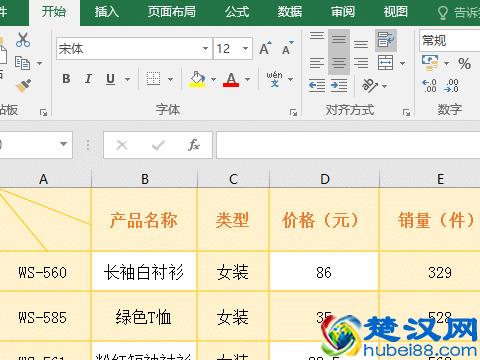Open the 数据 tab
The width and height of the screenshot is (480, 360).
point(290,12)
